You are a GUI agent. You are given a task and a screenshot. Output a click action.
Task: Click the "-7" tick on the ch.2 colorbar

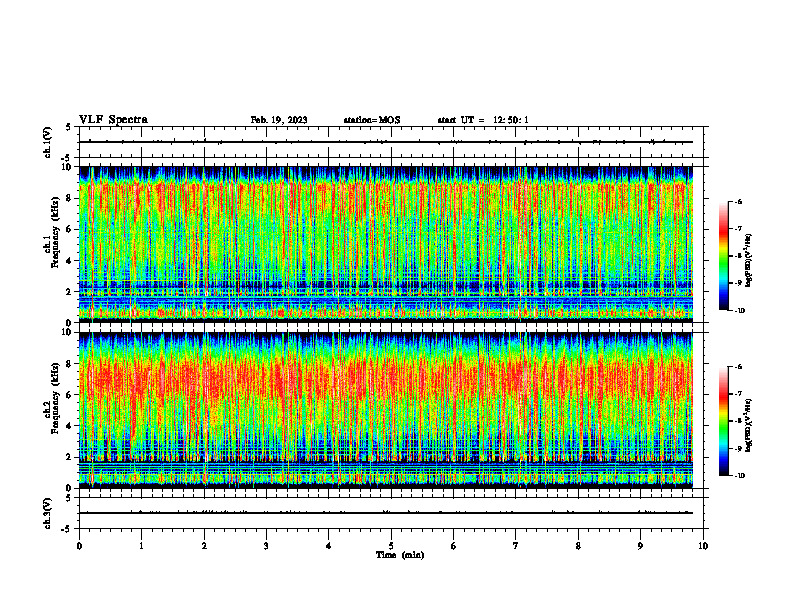(738, 394)
